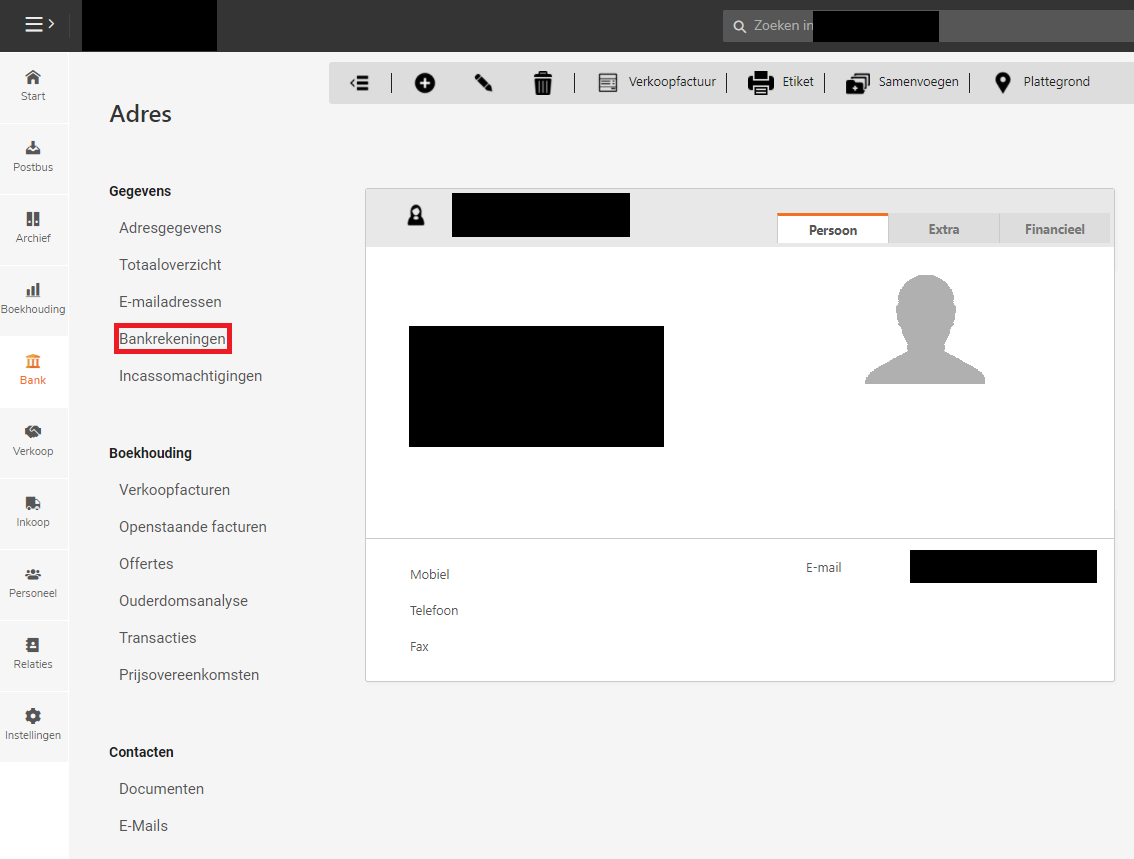Go to Instellingen gear in sidebar

[33, 724]
